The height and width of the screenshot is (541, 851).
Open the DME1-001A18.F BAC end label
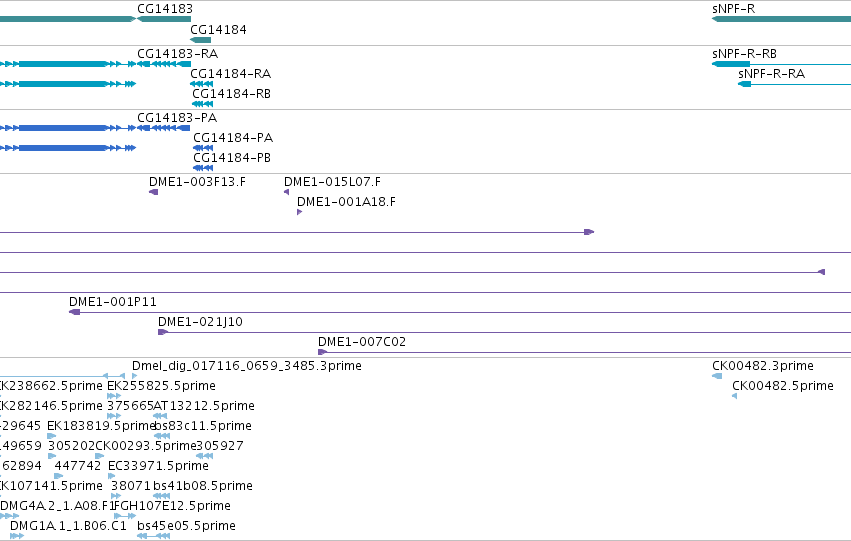tap(346, 202)
